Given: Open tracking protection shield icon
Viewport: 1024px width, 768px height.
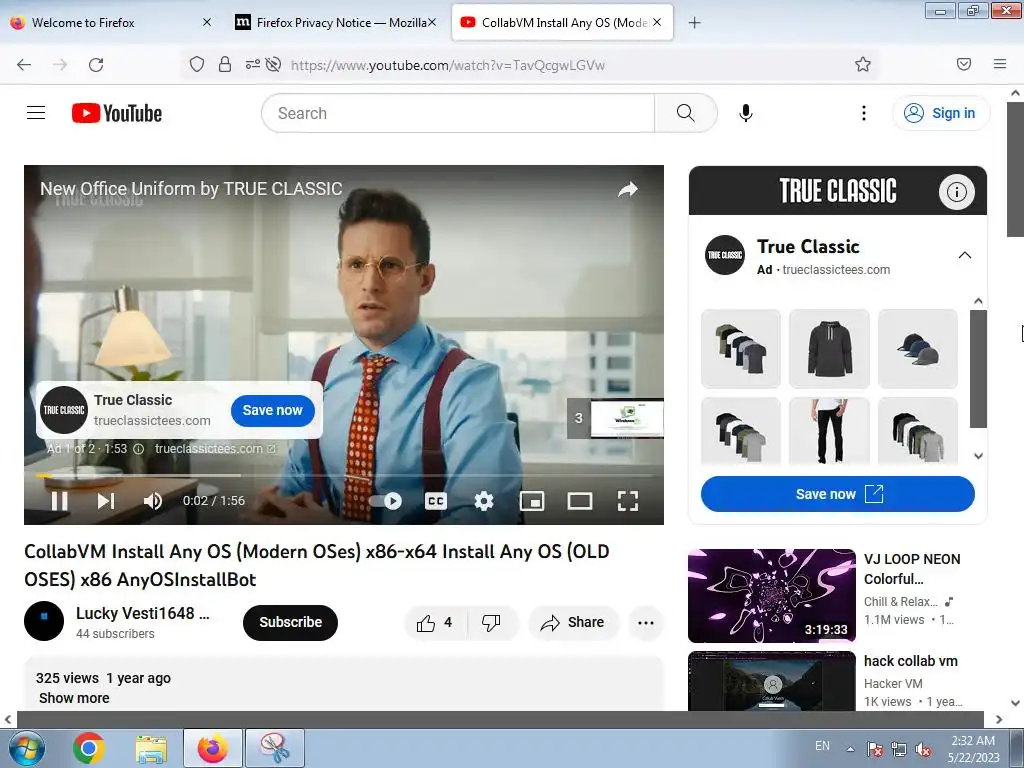Looking at the screenshot, I should coord(197,64).
